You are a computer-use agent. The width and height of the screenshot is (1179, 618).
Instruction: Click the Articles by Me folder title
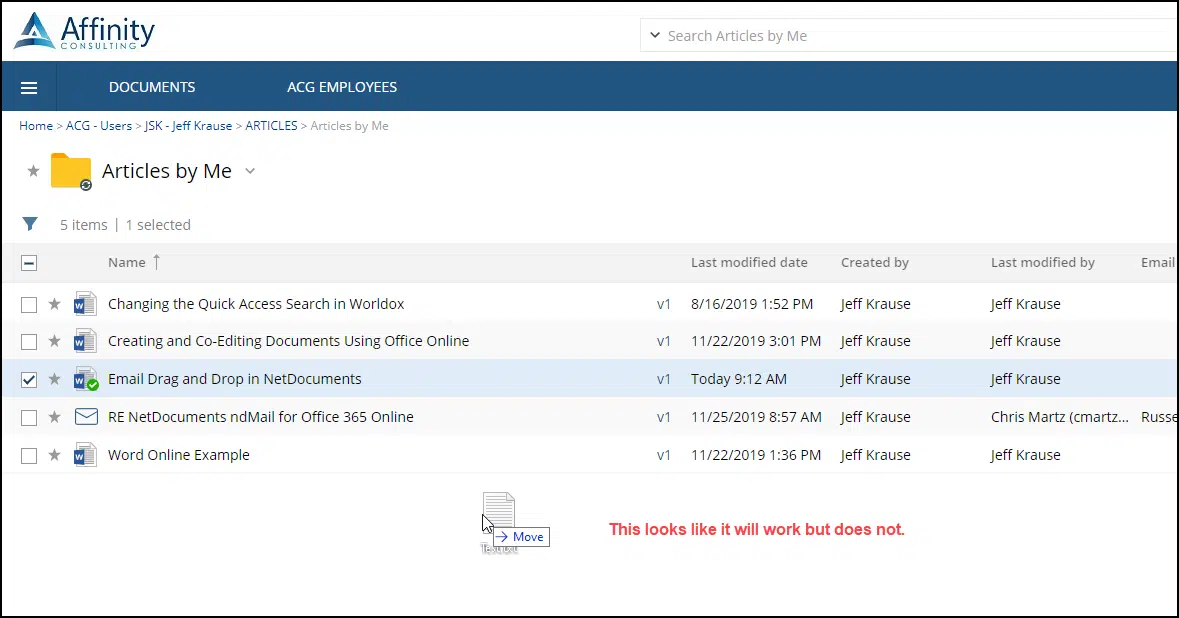pos(166,171)
